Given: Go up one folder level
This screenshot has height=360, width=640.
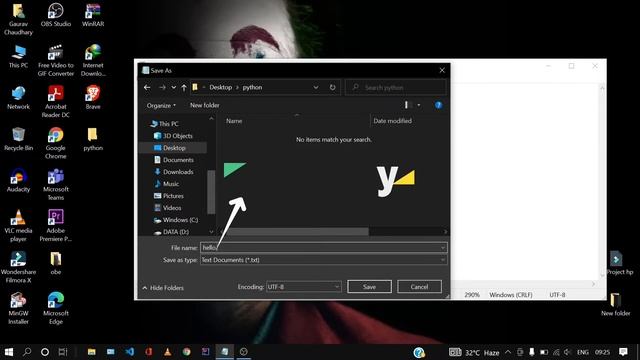Looking at the screenshot, I should click(184, 88).
